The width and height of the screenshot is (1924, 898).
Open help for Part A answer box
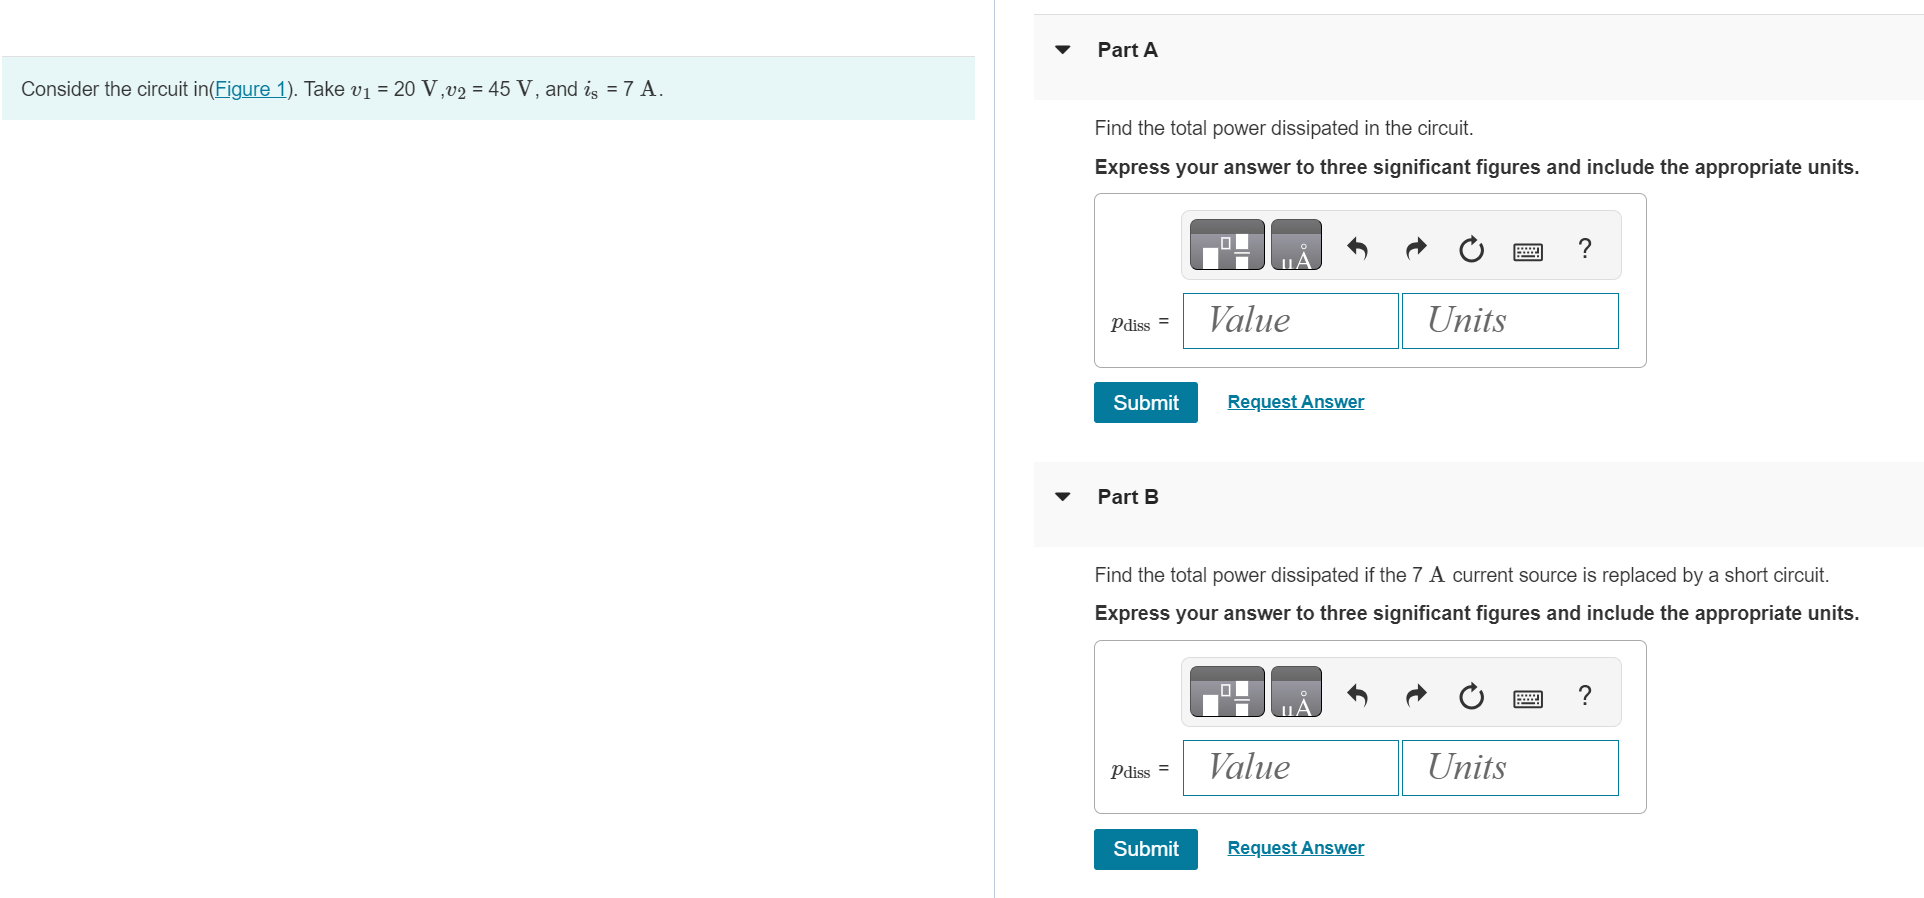pyautogui.click(x=1583, y=248)
